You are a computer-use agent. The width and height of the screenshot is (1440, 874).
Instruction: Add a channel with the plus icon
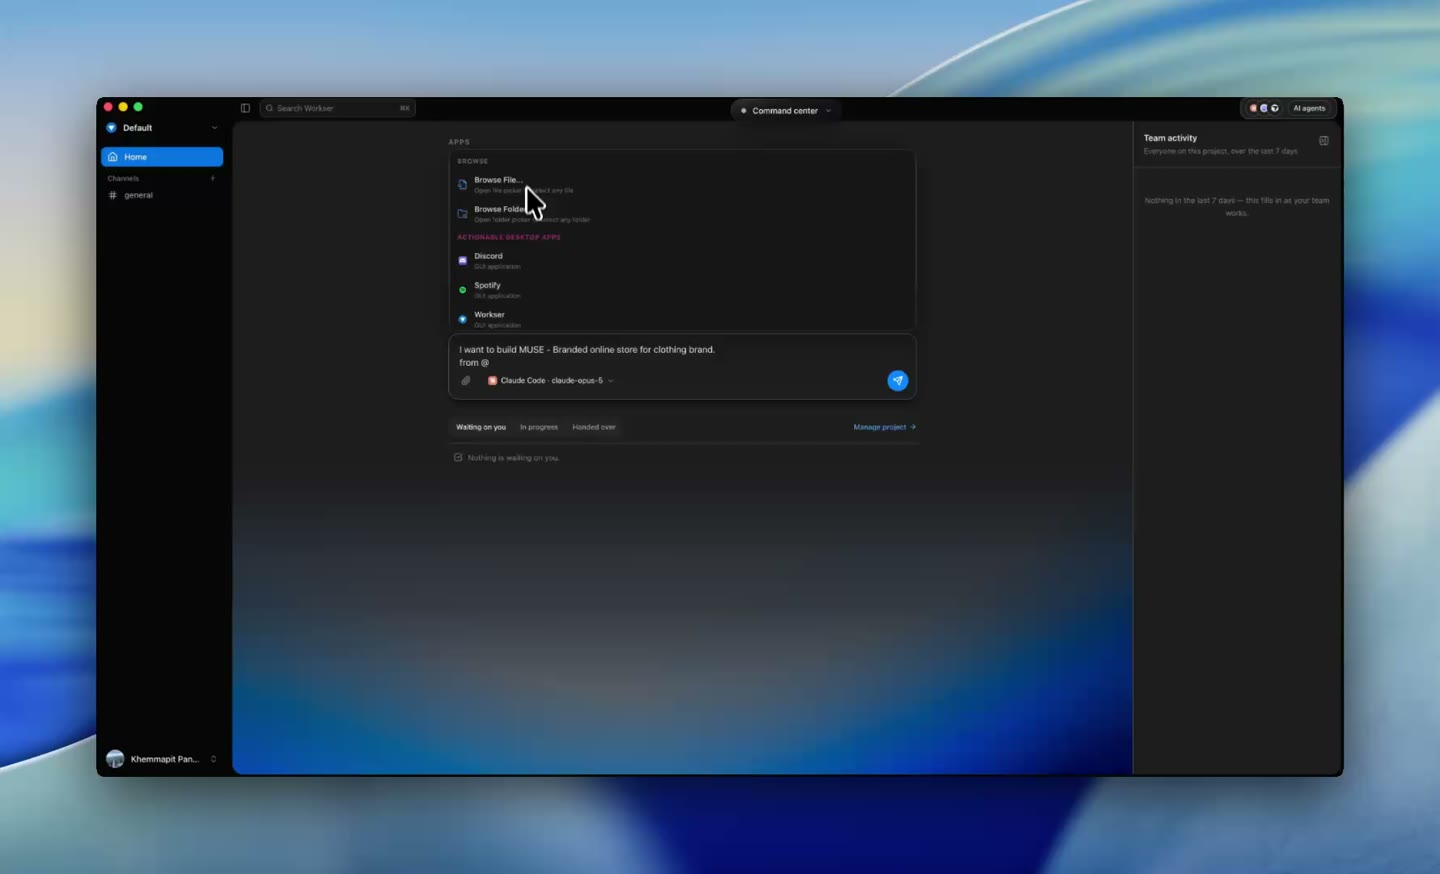[212, 178]
